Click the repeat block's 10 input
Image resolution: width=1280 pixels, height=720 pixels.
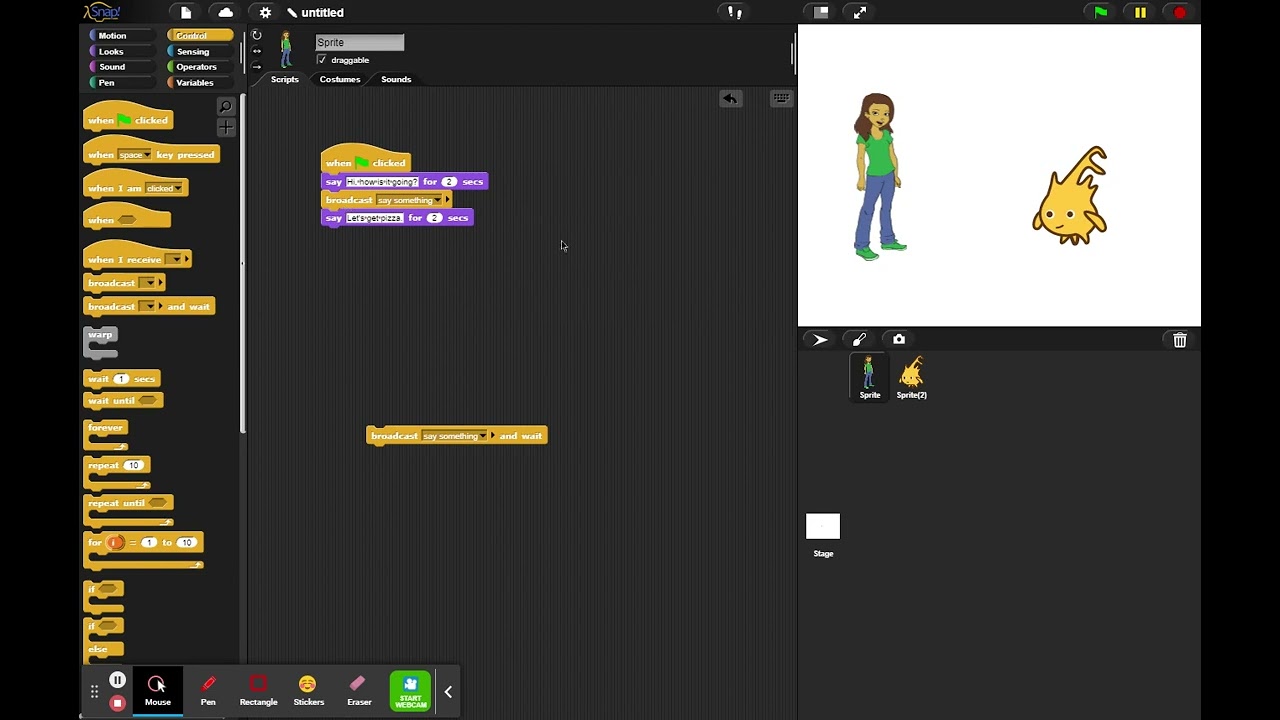134,465
